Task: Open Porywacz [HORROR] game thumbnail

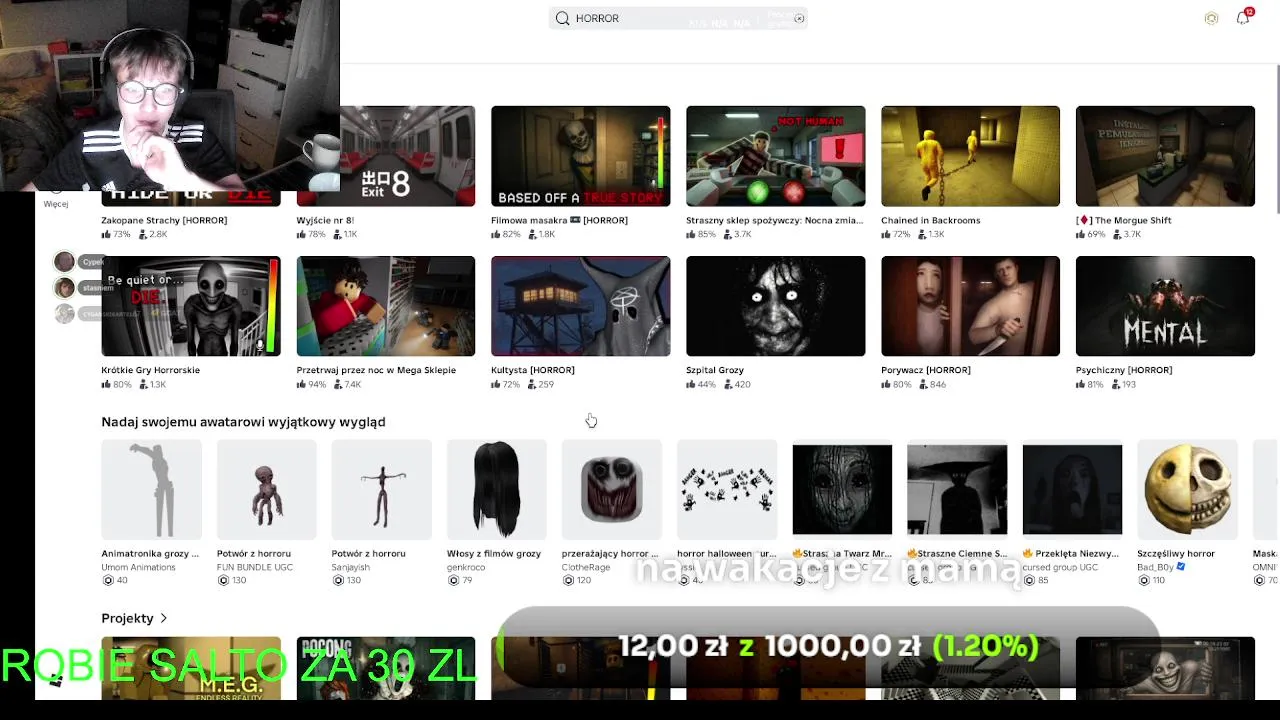Action: 970,306
